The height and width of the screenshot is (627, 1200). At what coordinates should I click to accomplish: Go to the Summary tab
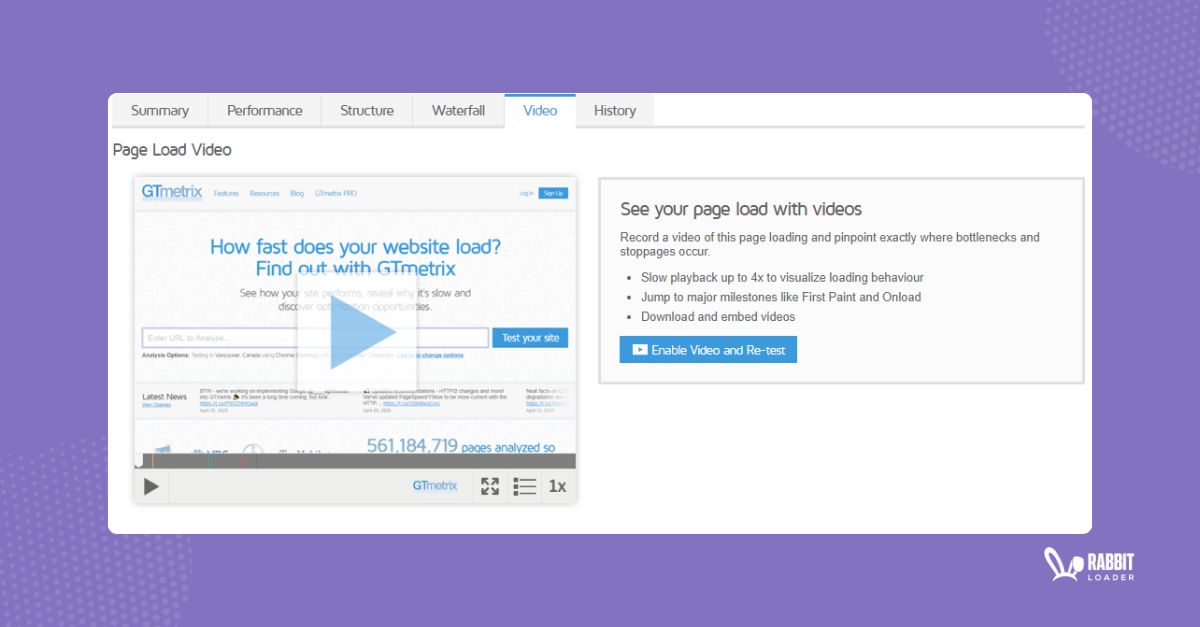click(x=160, y=110)
